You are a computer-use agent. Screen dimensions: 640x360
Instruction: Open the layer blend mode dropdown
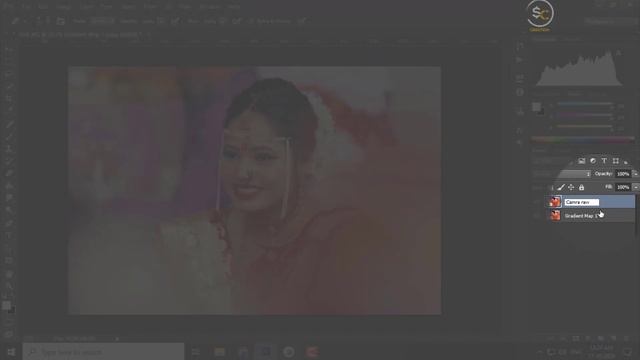tap(562, 174)
